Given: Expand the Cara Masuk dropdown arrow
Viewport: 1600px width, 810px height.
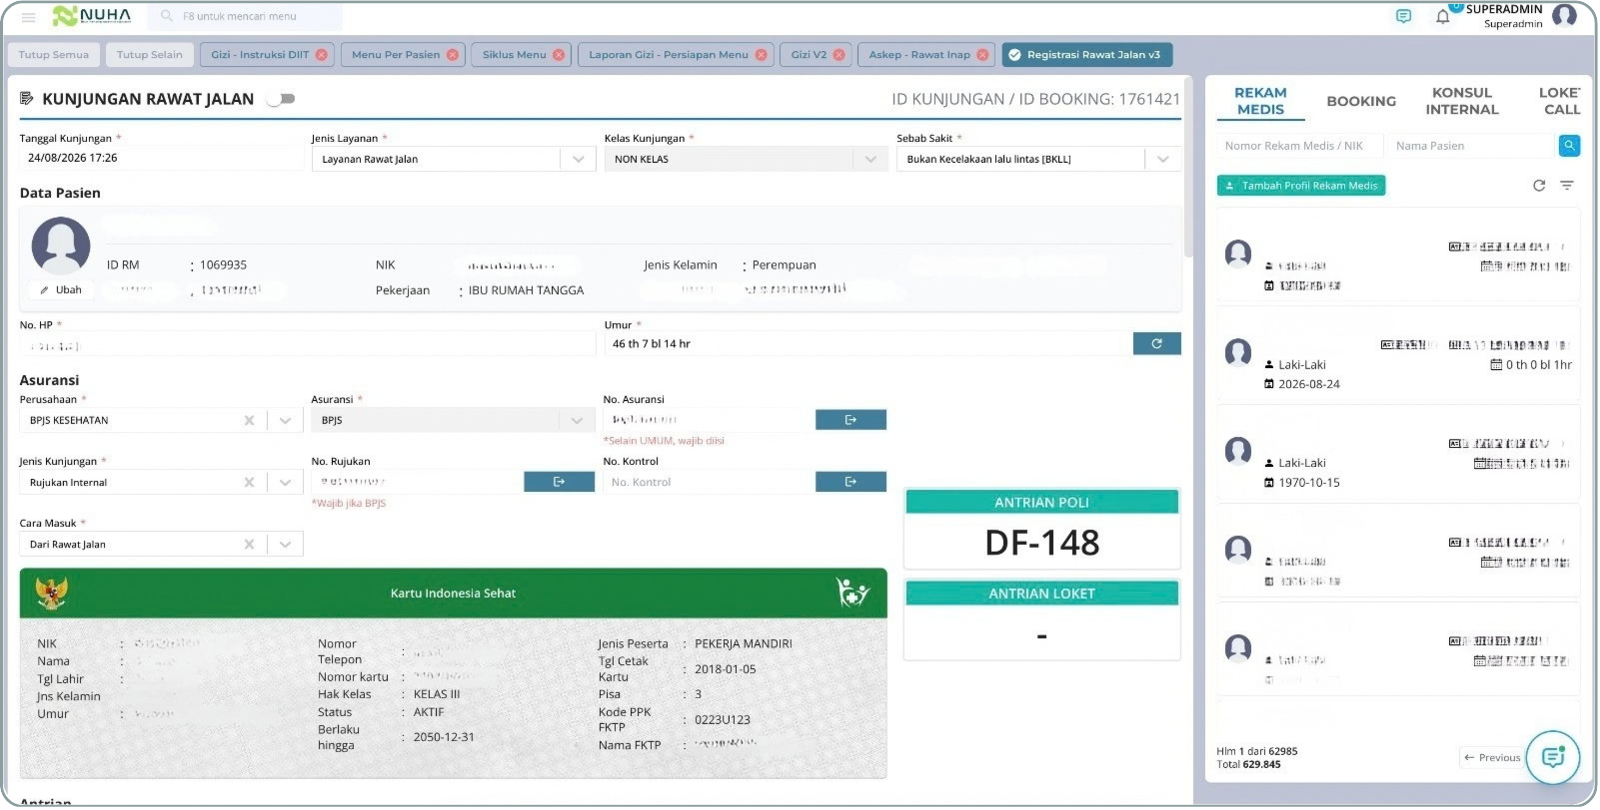Looking at the screenshot, I should [285, 545].
